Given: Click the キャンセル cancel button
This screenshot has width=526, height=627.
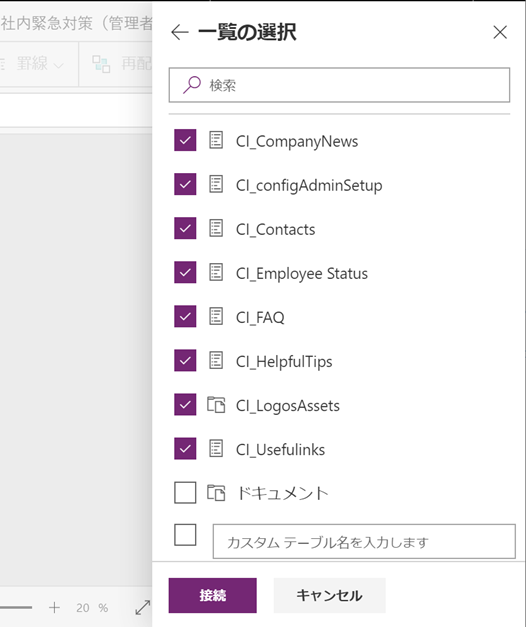Looking at the screenshot, I should (330, 595).
